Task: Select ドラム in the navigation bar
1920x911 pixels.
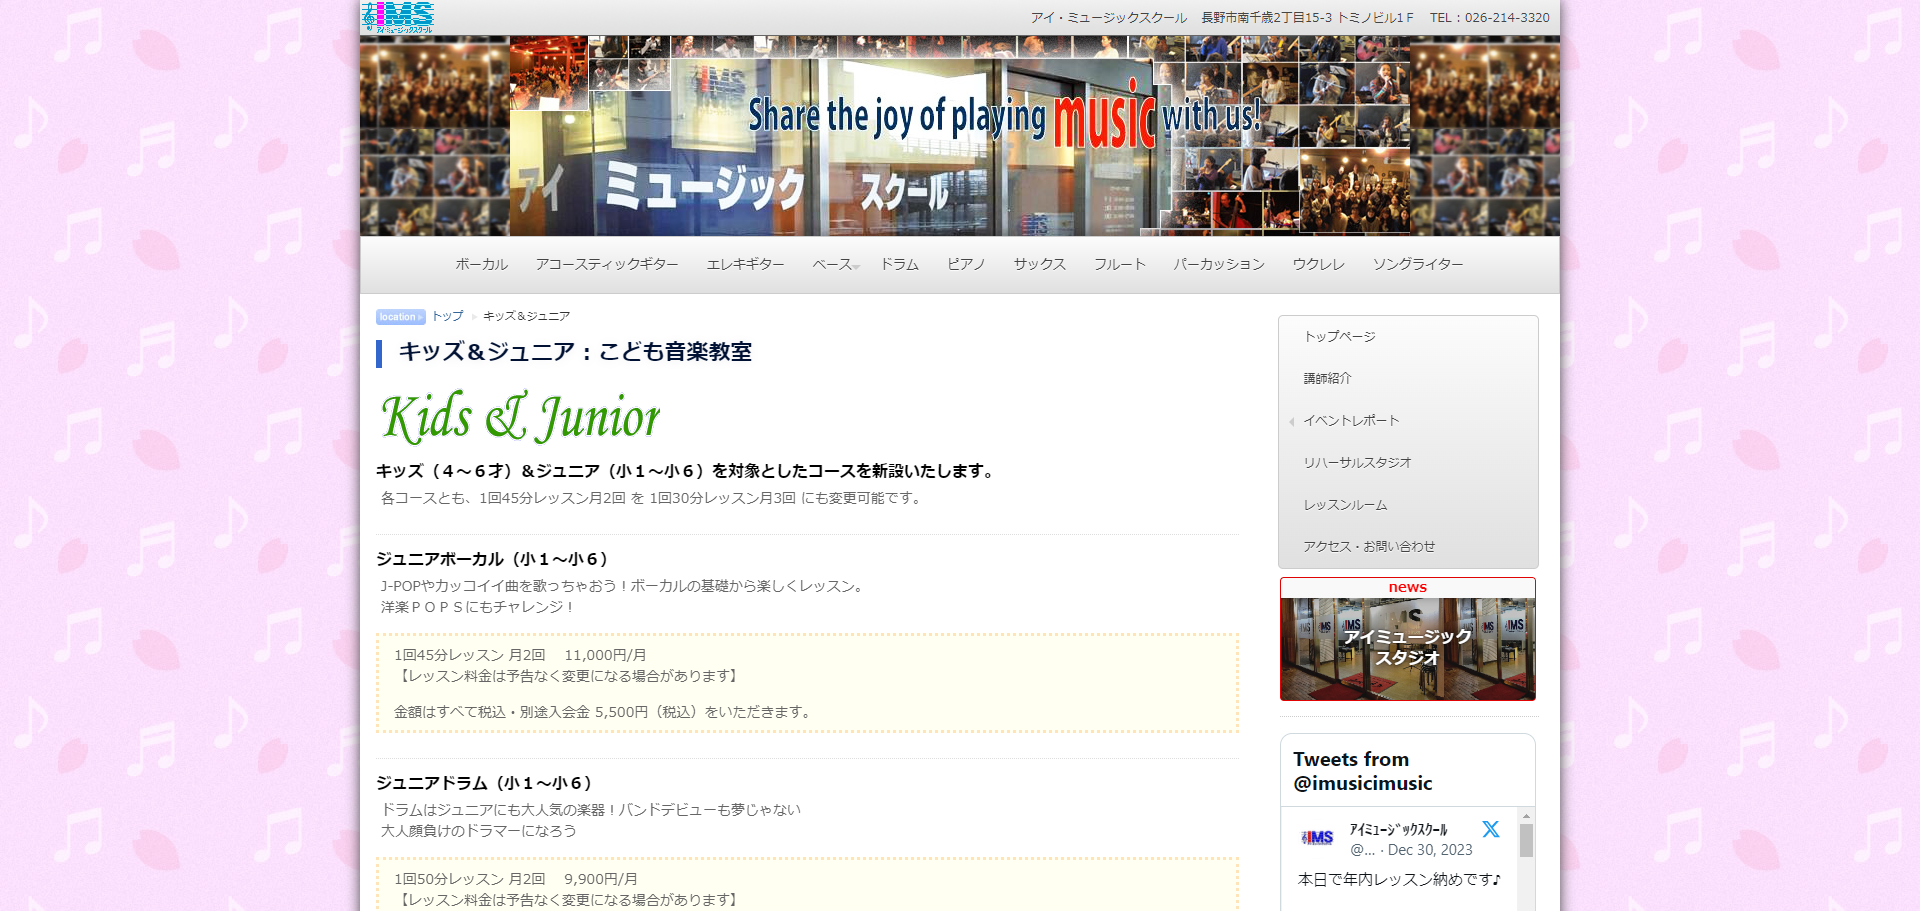Action: 899,265
